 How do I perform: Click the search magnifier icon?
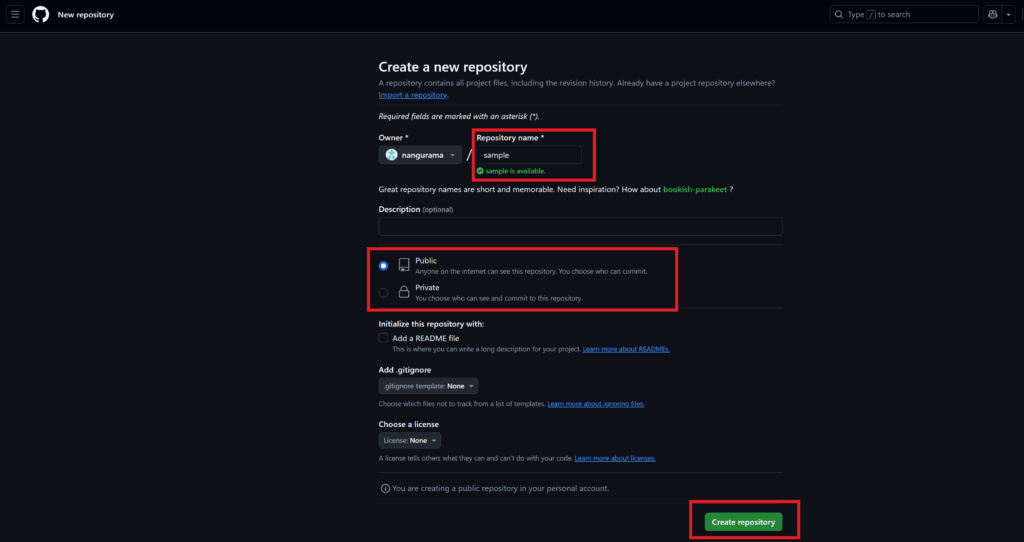click(x=839, y=14)
